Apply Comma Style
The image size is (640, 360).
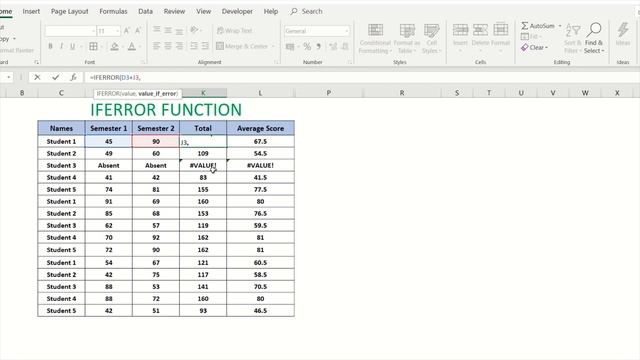(318, 47)
